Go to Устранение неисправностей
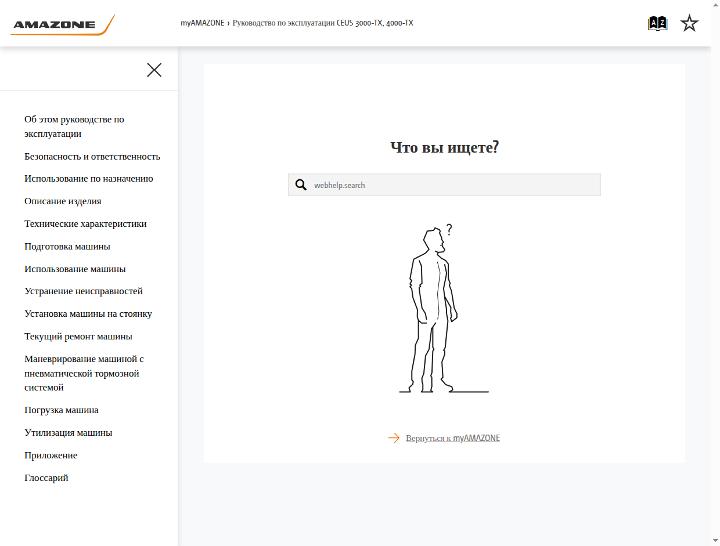 (x=84, y=291)
